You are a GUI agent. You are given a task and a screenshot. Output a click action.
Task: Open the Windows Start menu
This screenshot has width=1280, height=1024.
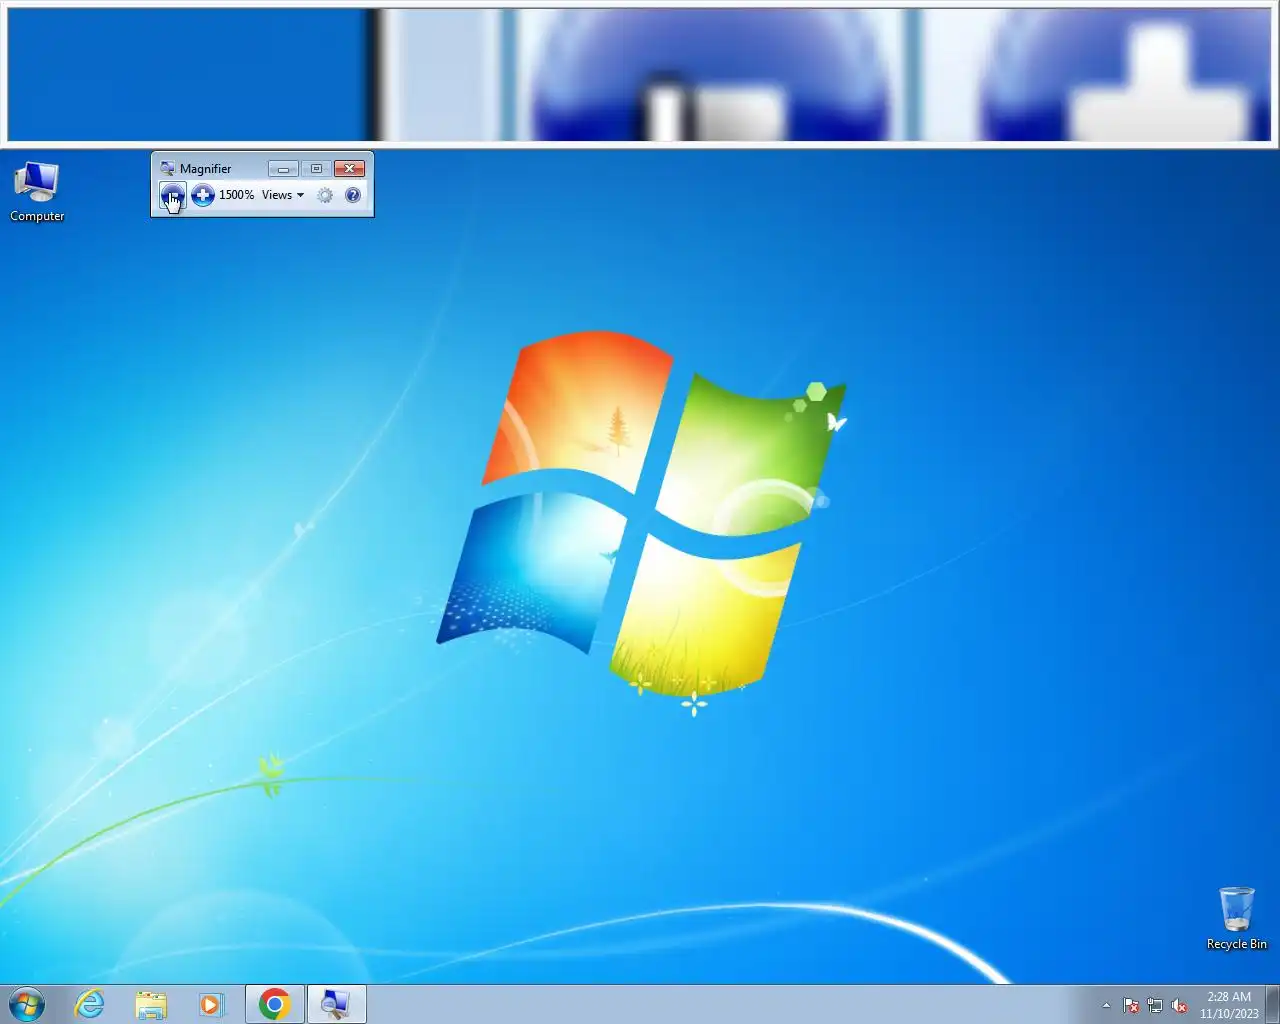[27, 1004]
